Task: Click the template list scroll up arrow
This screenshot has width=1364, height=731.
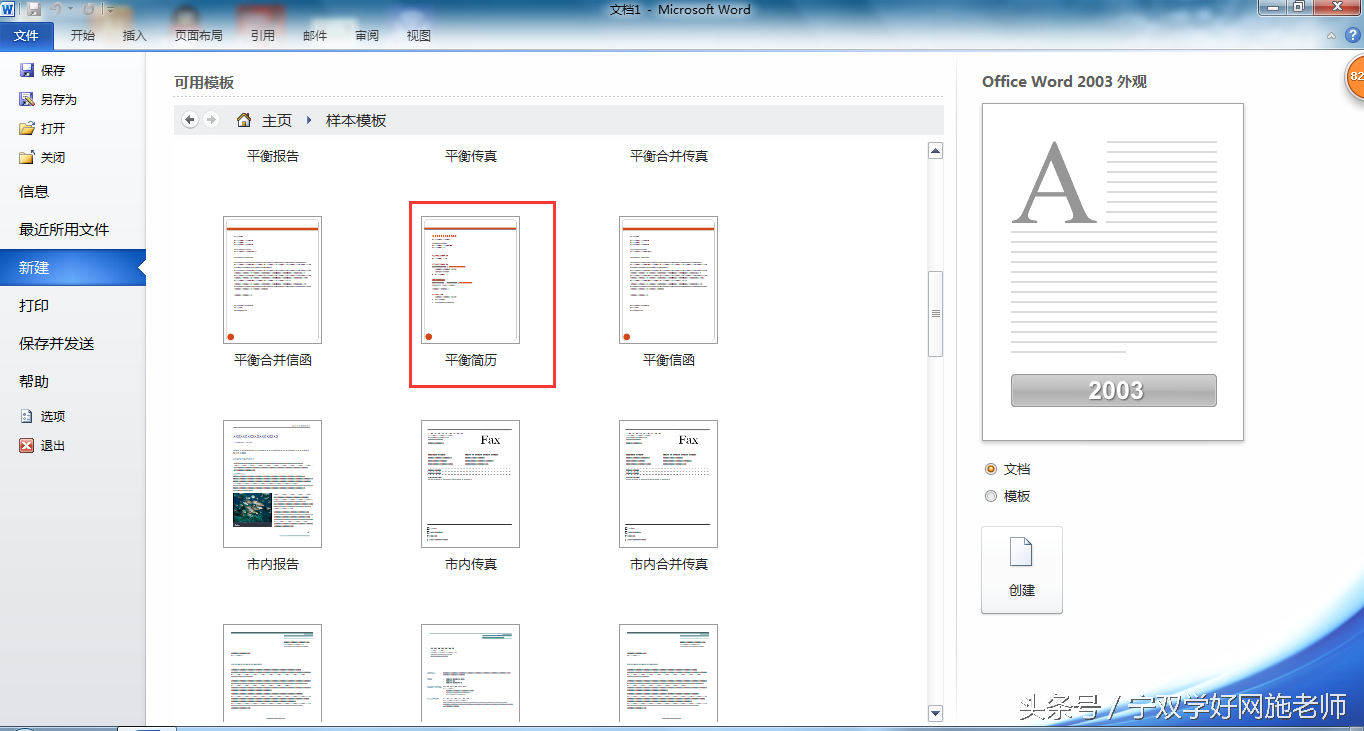Action: 935,151
